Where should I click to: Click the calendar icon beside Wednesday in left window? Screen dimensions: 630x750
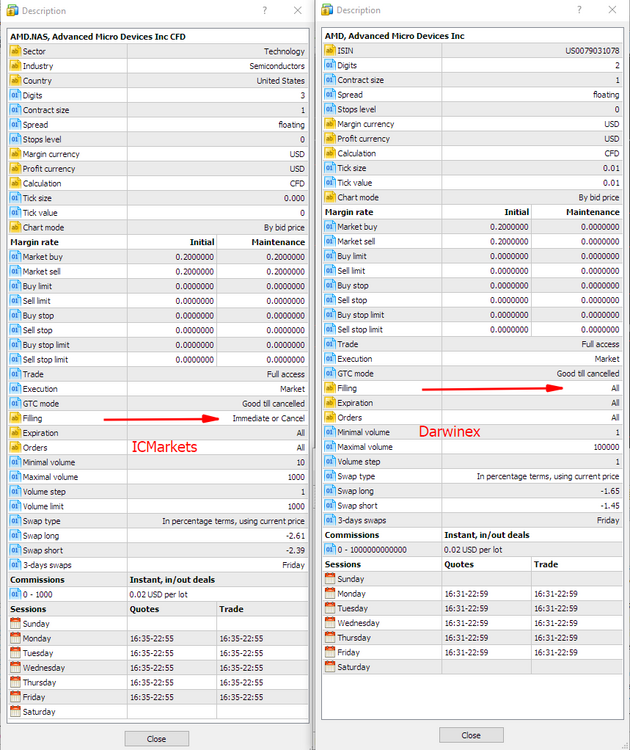[x=15, y=667]
